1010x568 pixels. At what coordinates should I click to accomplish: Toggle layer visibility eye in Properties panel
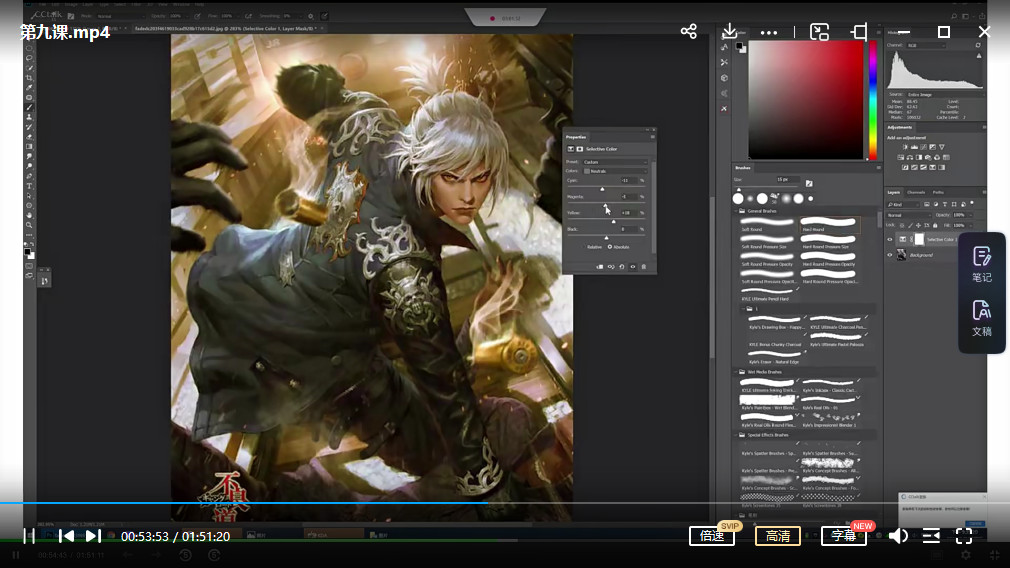pos(633,267)
